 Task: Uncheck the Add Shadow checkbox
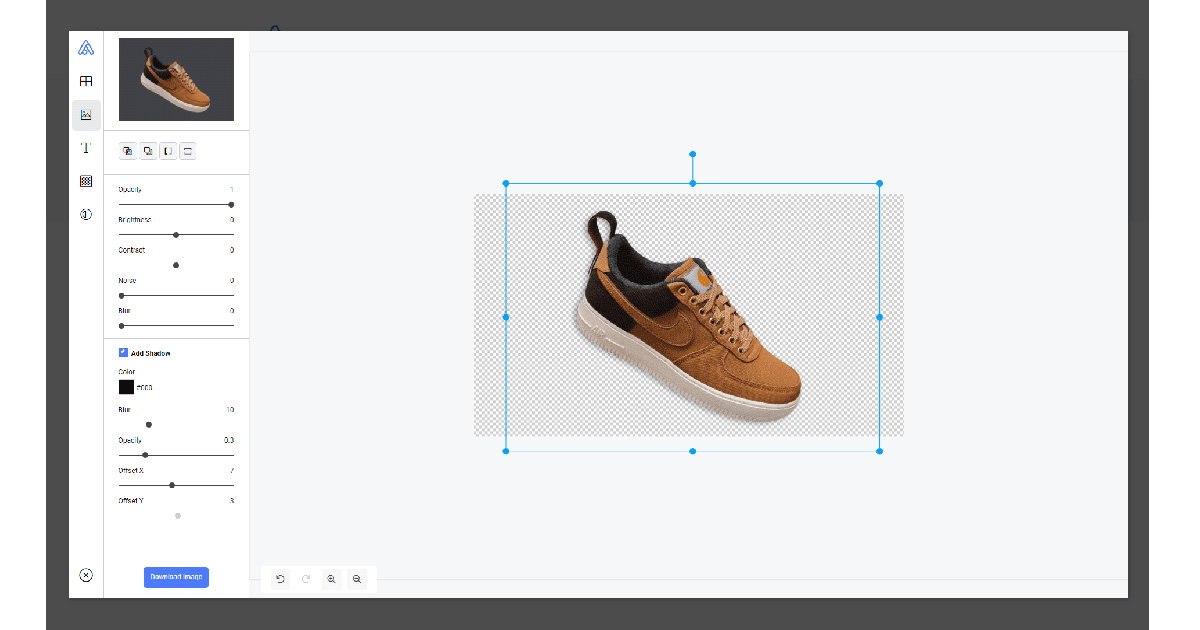tap(123, 352)
